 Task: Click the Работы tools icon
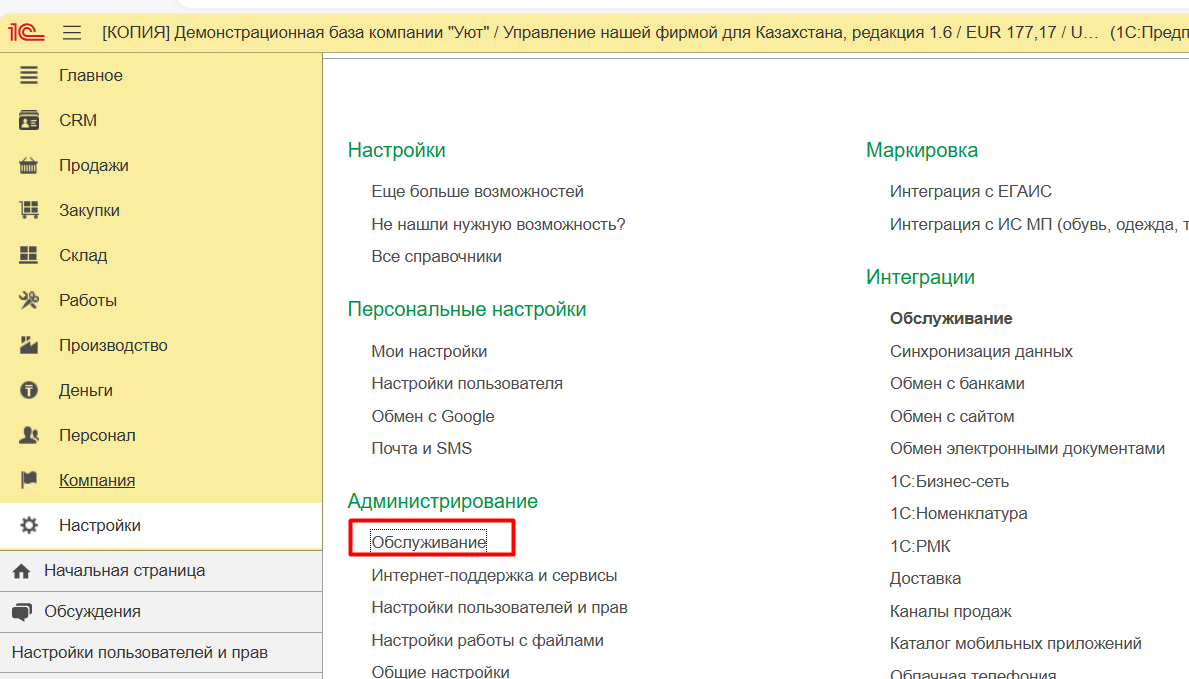coord(29,300)
